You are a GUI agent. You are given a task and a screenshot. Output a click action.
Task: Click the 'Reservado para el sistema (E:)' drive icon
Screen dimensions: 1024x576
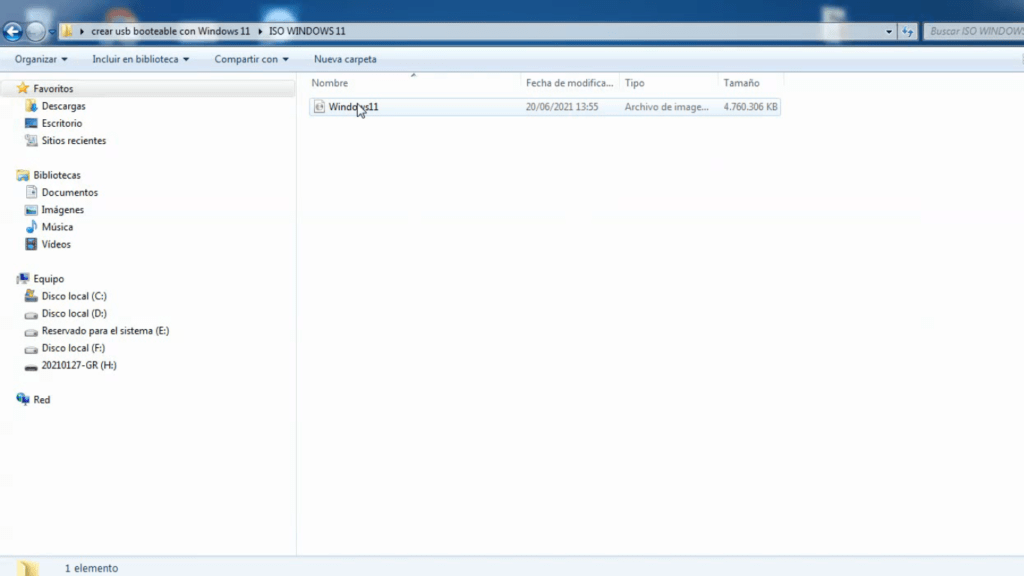coord(31,332)
